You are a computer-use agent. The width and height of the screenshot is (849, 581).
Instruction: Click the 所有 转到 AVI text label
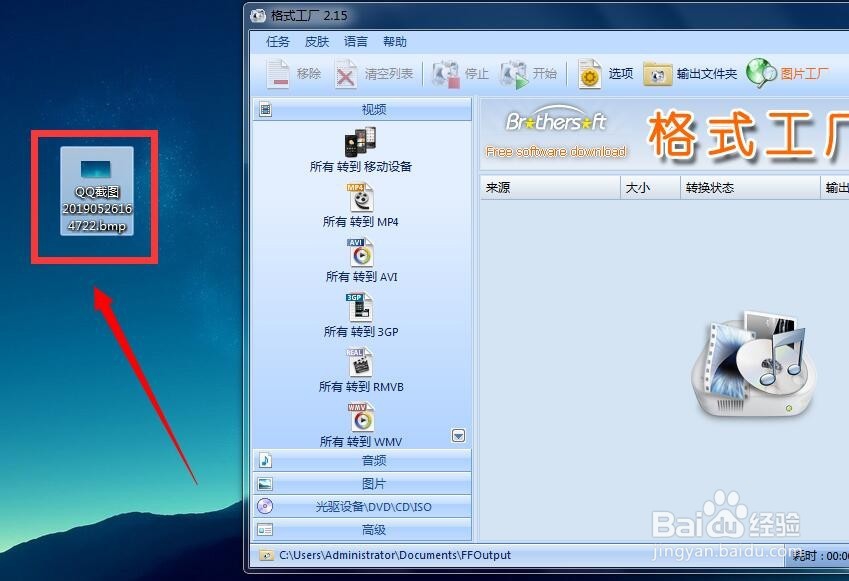click(361, 277)
